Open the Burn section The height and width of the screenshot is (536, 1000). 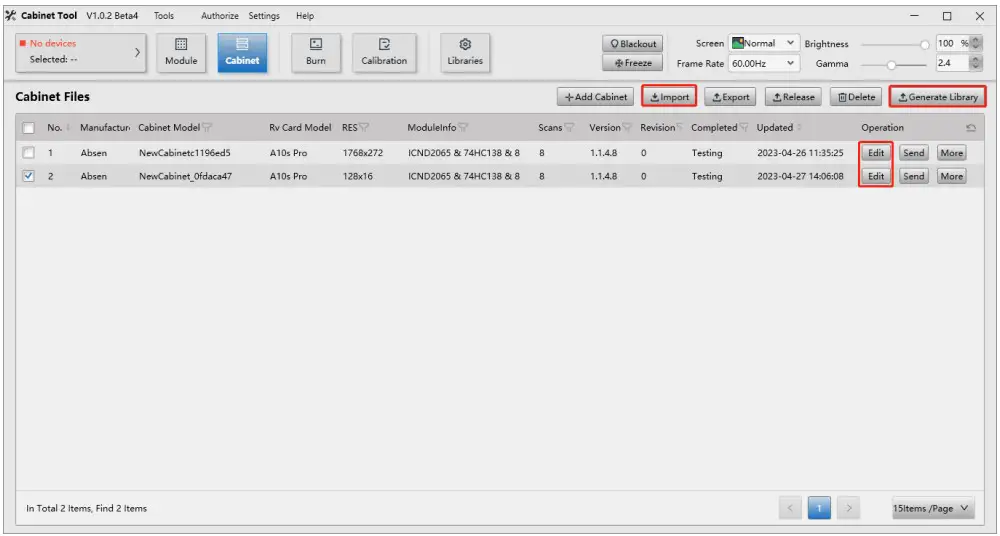coord(316,53)
